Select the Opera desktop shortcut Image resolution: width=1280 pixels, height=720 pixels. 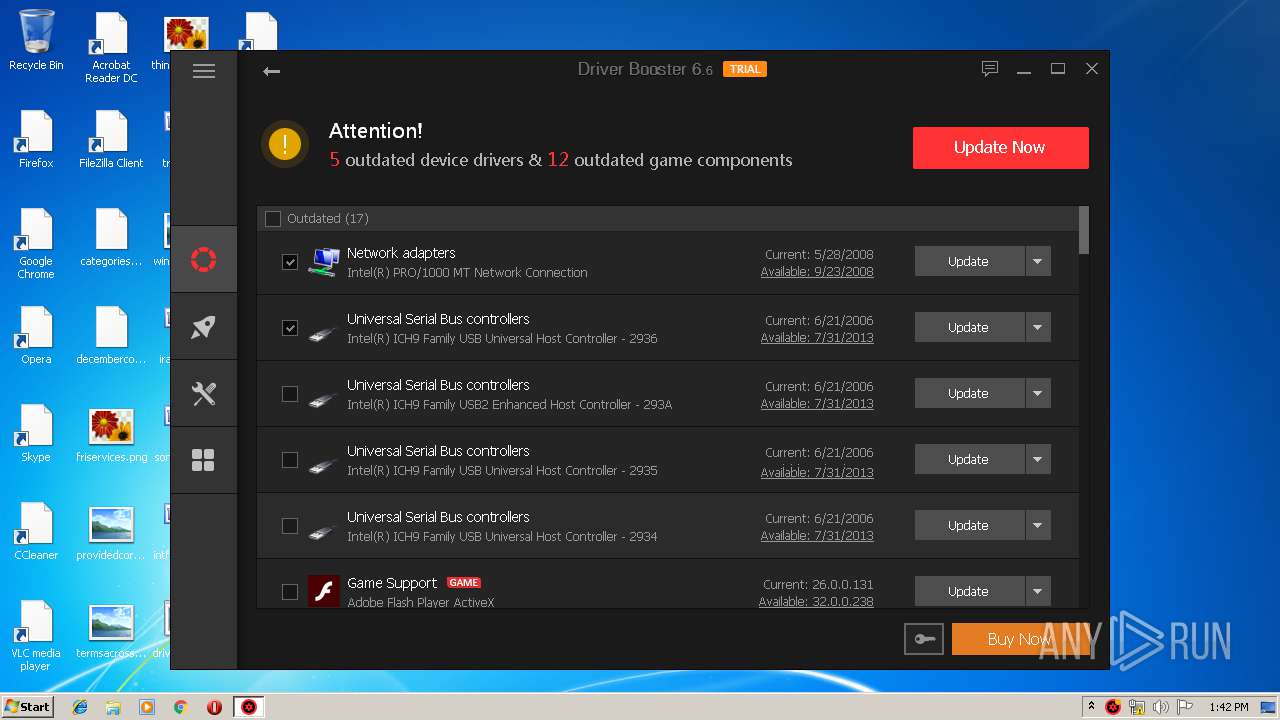pyautogui.click(x=36, y=335)
